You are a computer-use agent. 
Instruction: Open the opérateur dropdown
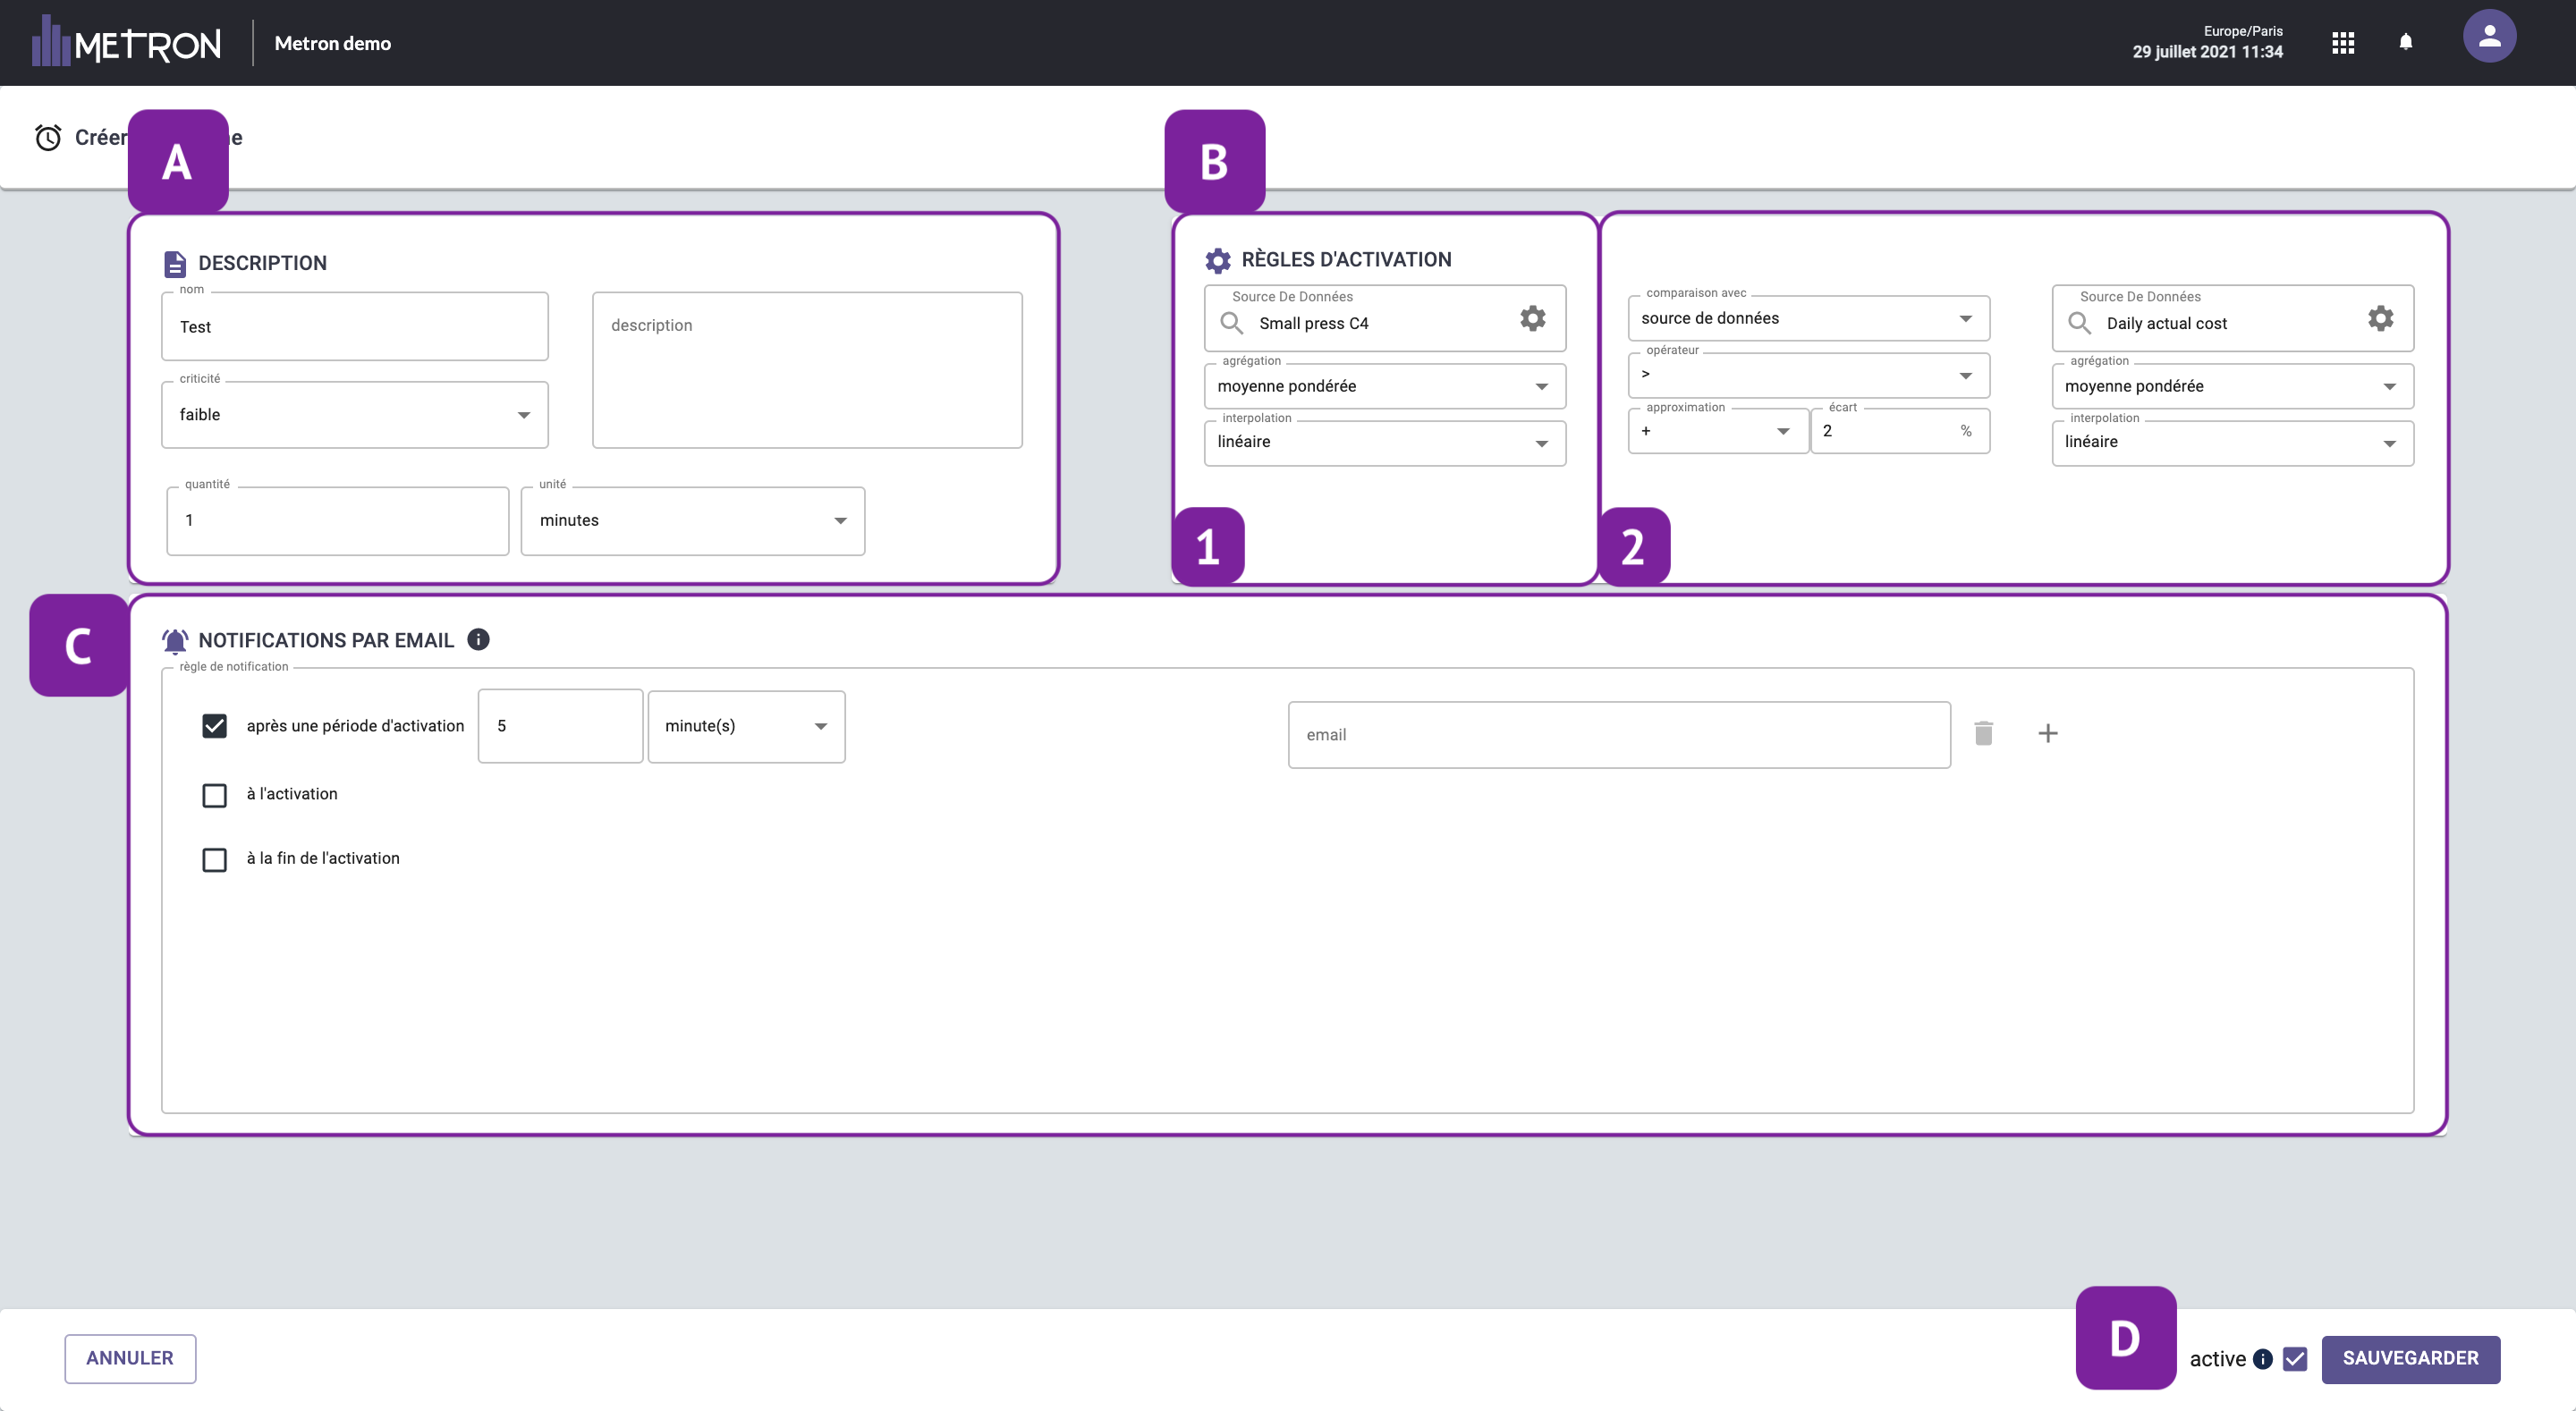(1808, 375)
